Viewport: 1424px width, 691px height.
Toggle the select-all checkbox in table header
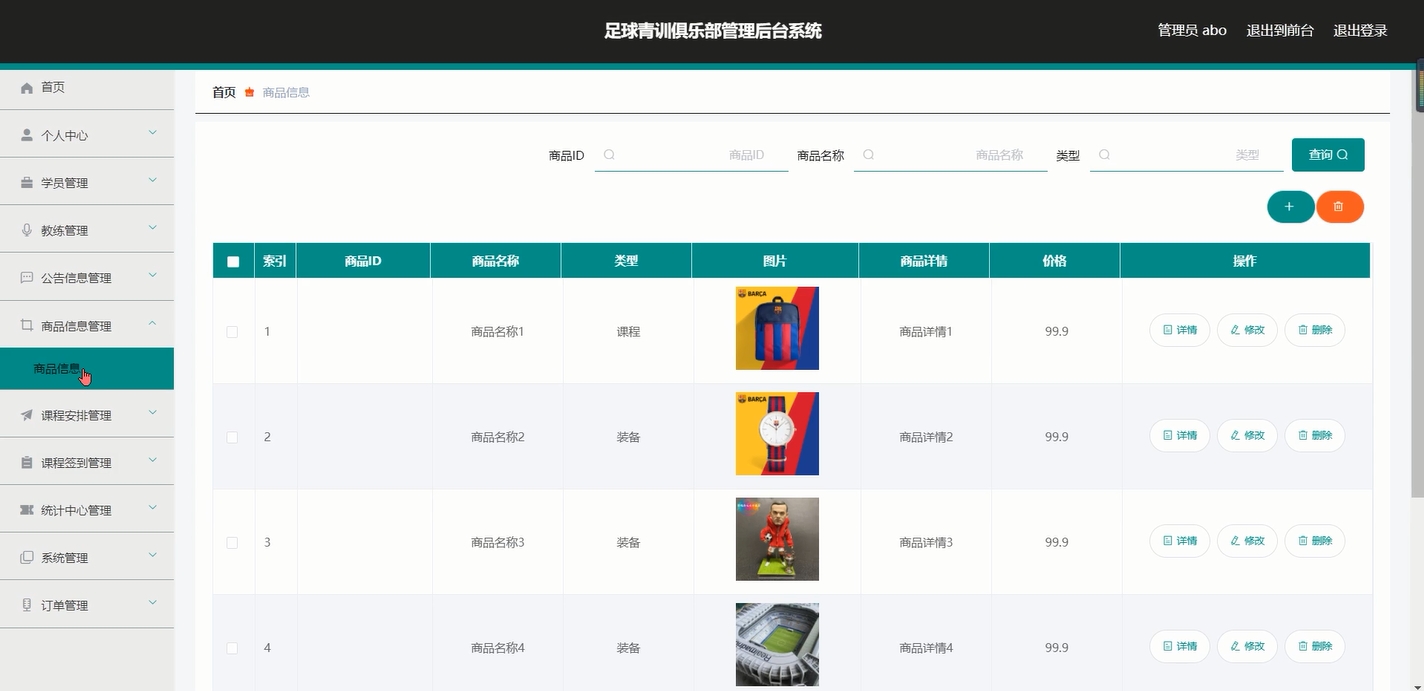tap(233, 262)
